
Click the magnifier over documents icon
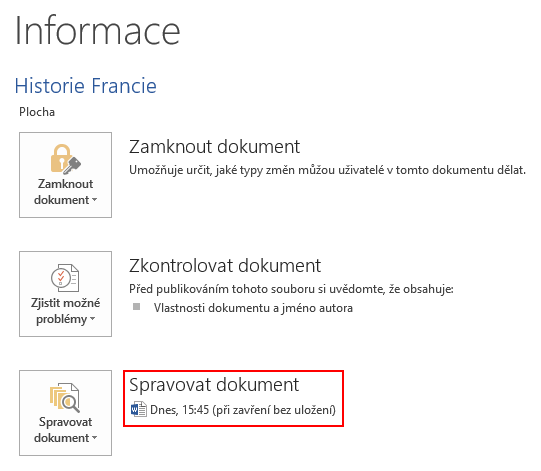[x=65, y=398]
